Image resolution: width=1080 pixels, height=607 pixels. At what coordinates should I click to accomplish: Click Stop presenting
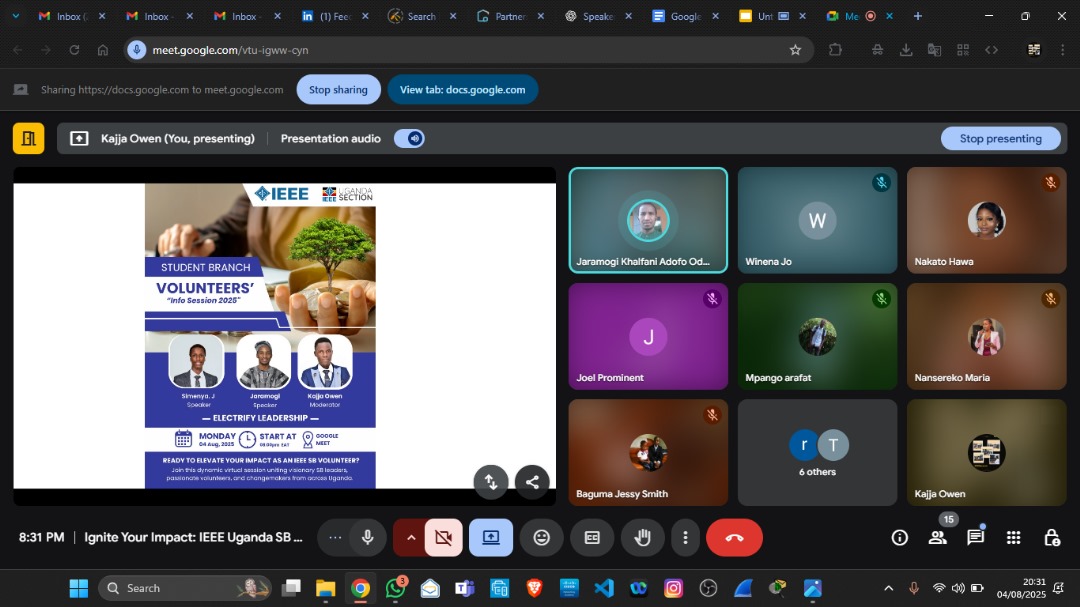click(1001, 138)
